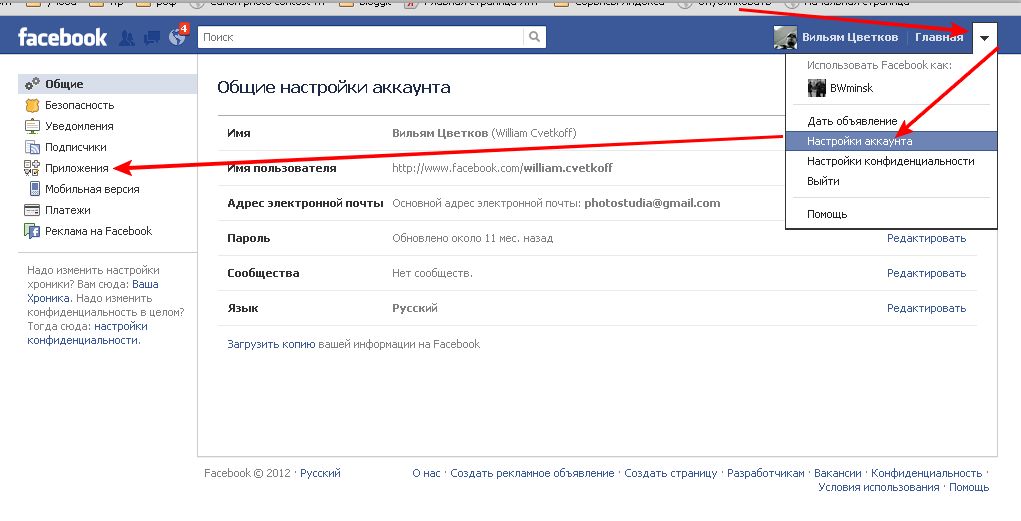Select Настройки конфиденциальности menu item
Image resolution: width=1021 pixels, height=521 pixels.
(x=891, y=161)
